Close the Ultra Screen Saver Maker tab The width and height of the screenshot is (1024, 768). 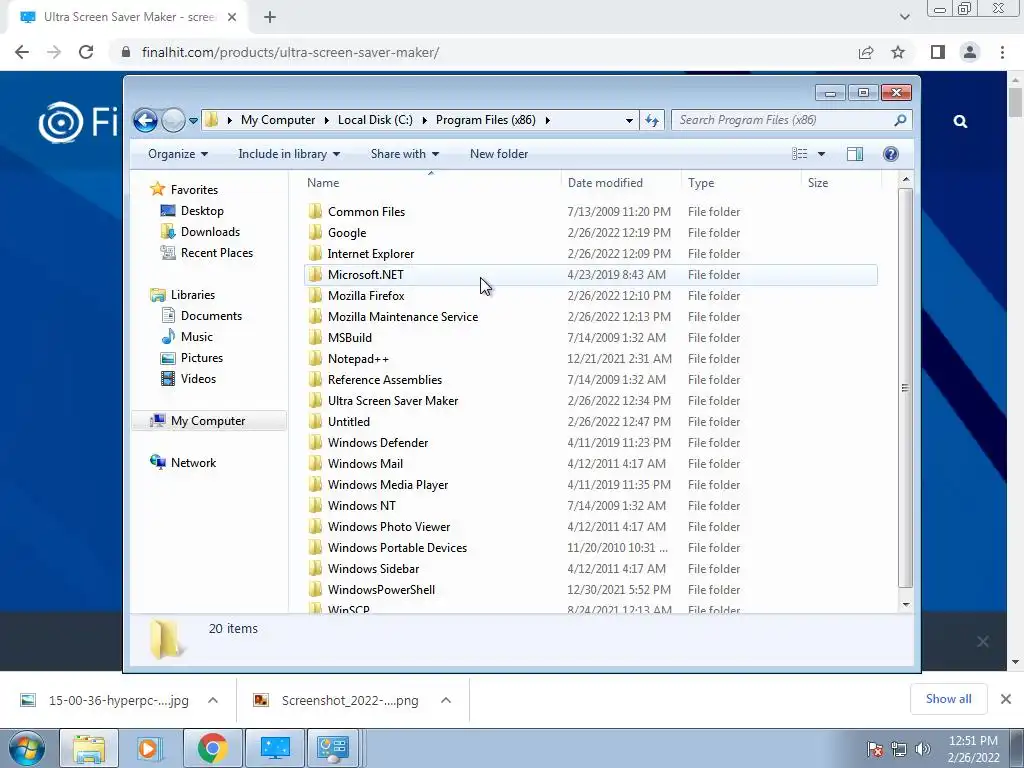232,18
